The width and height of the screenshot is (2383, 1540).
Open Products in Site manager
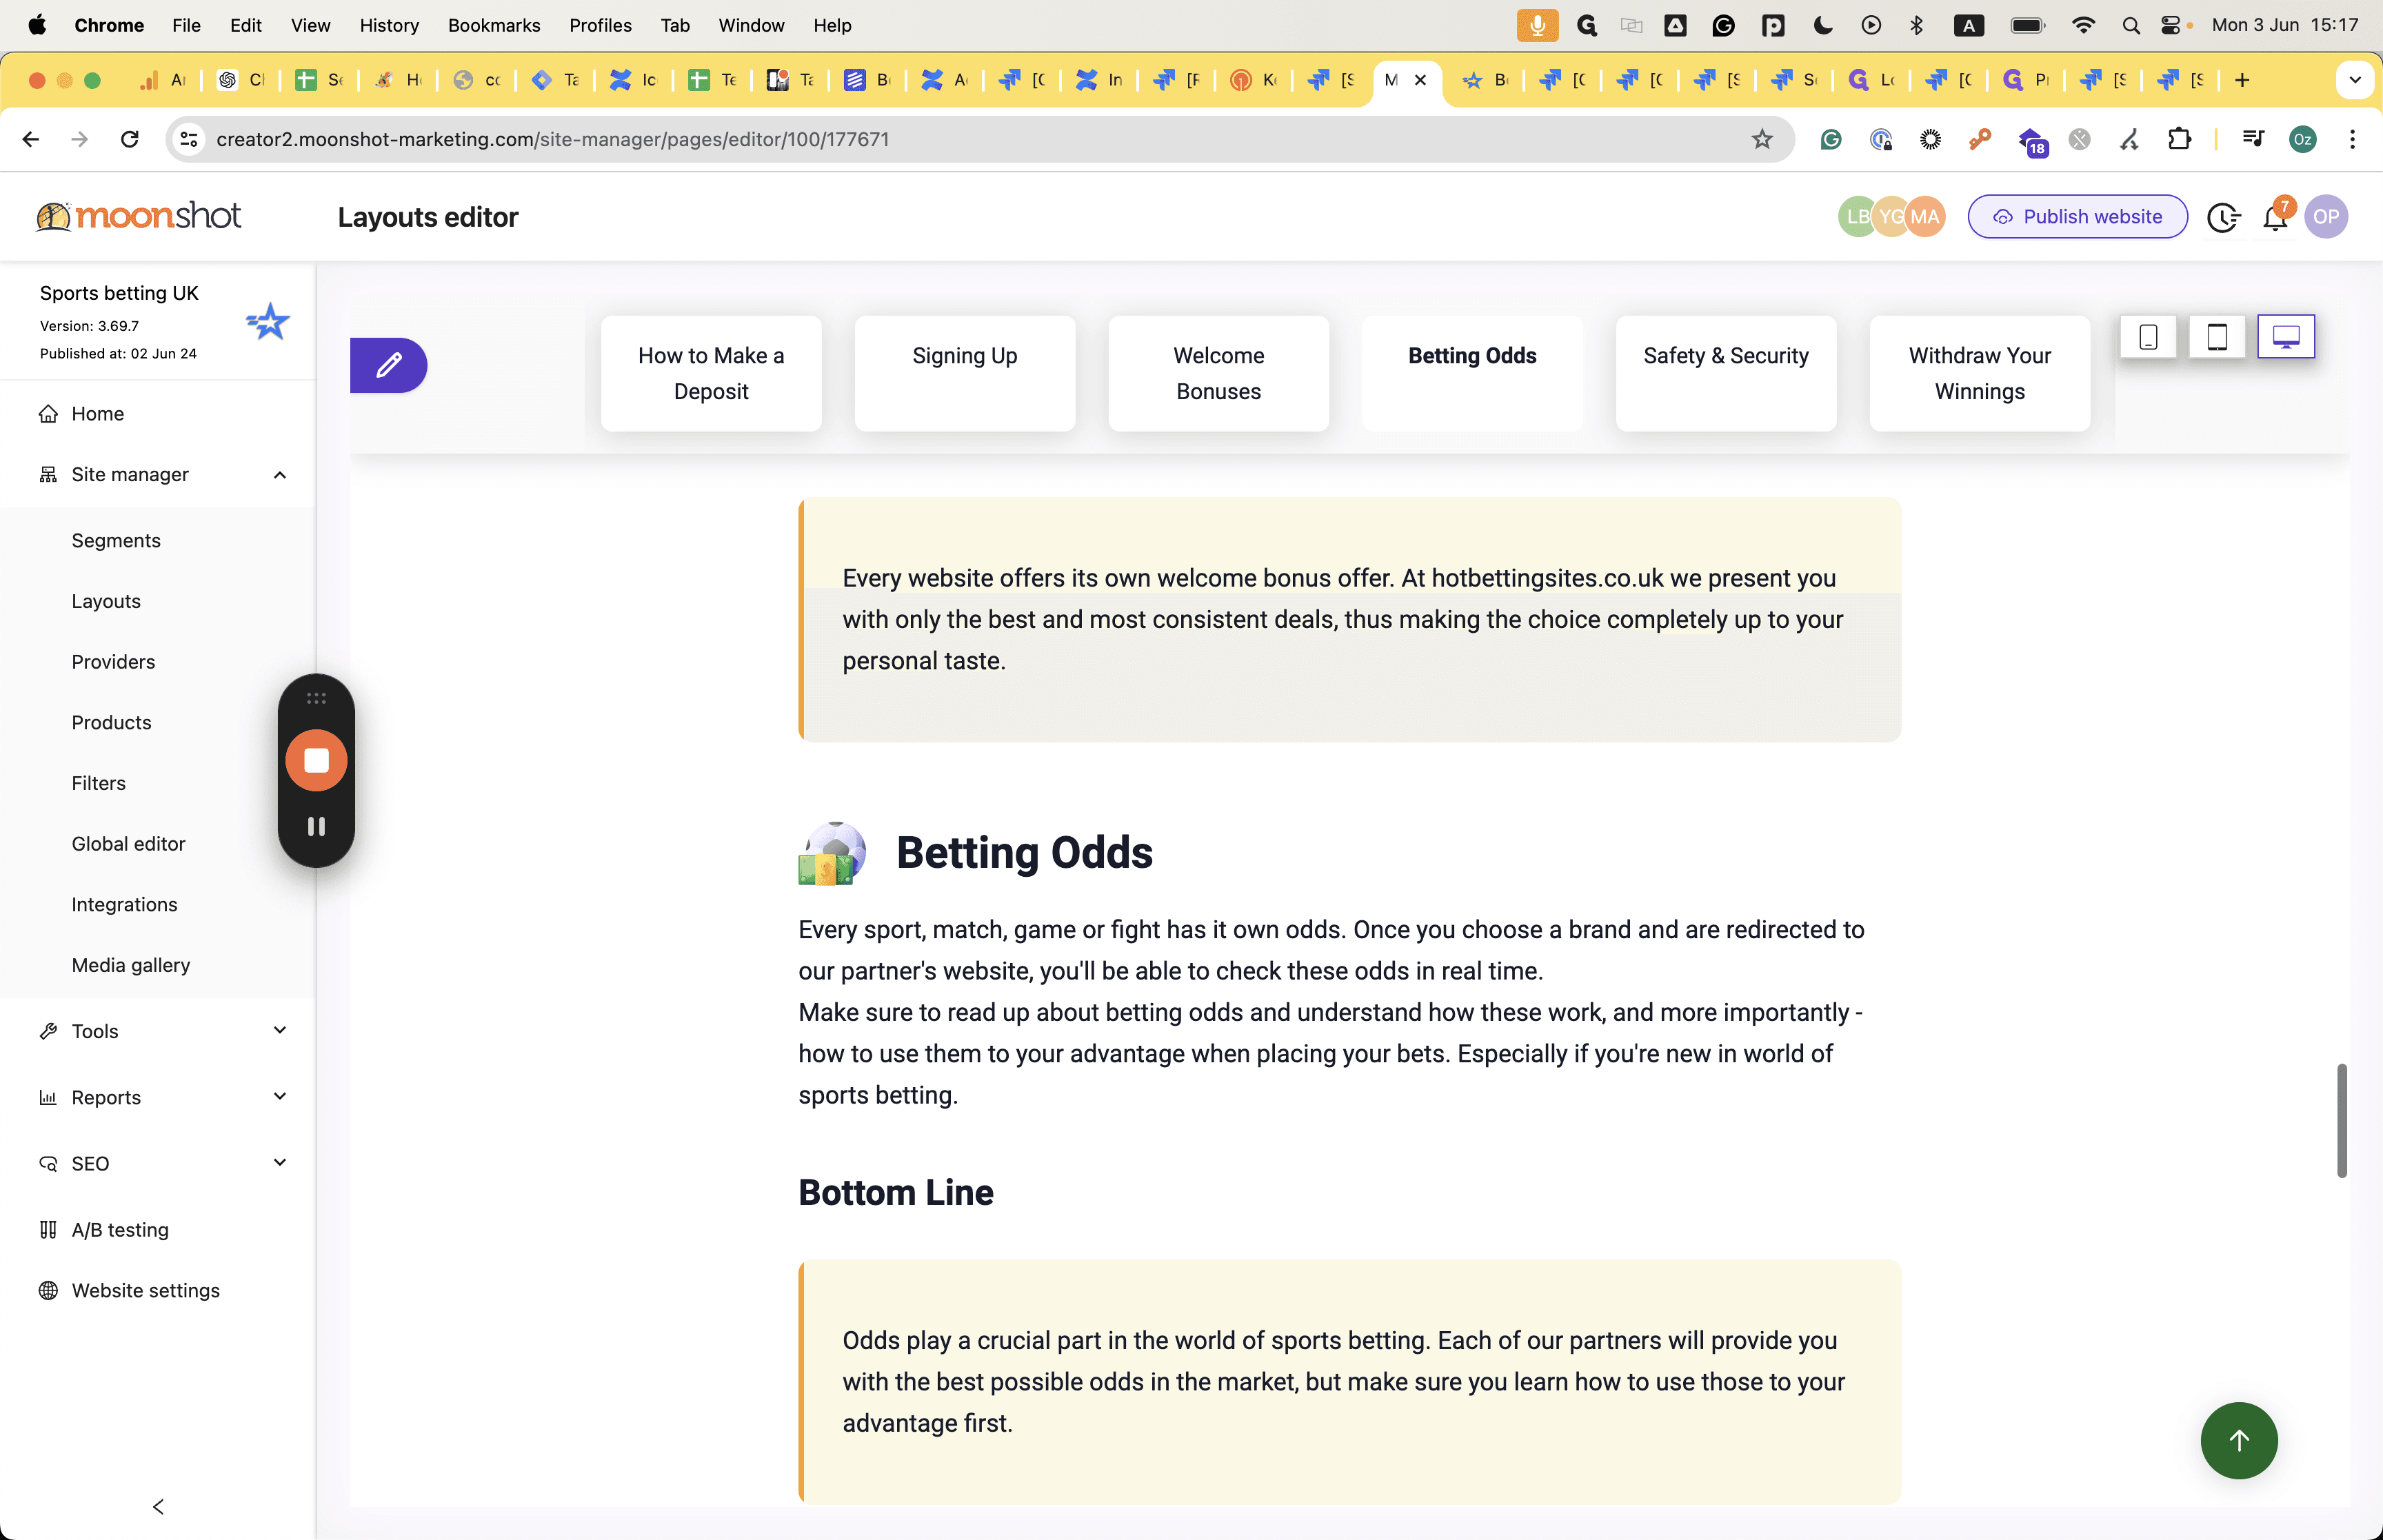(111, 723)
